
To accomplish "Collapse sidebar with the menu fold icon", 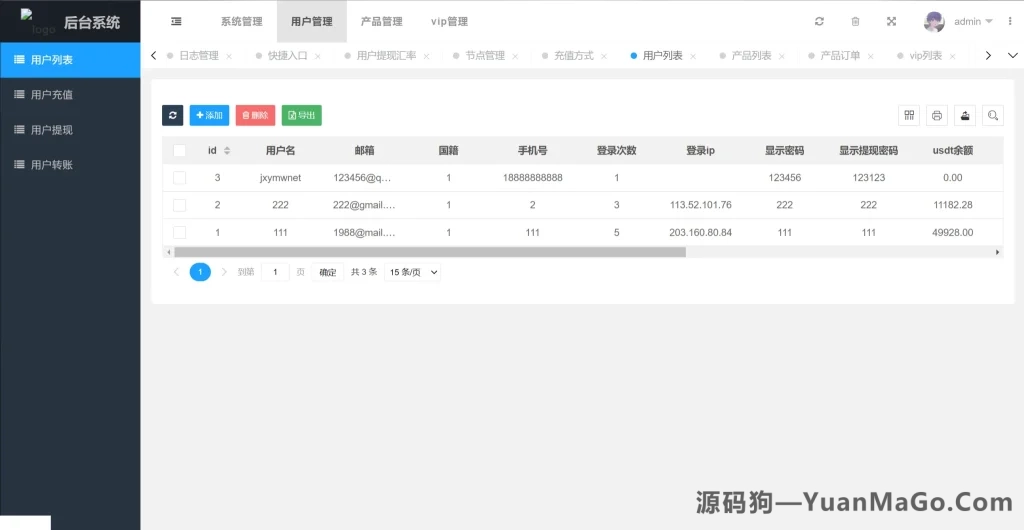I will pyautogui.click(x=176, y=22).
